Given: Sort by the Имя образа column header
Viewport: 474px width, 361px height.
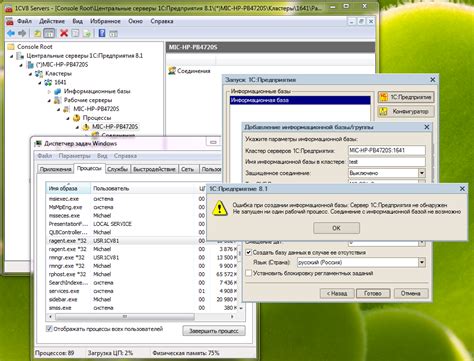Looking at the screenshot, I should pyautogui.click(x=68, y=188).
